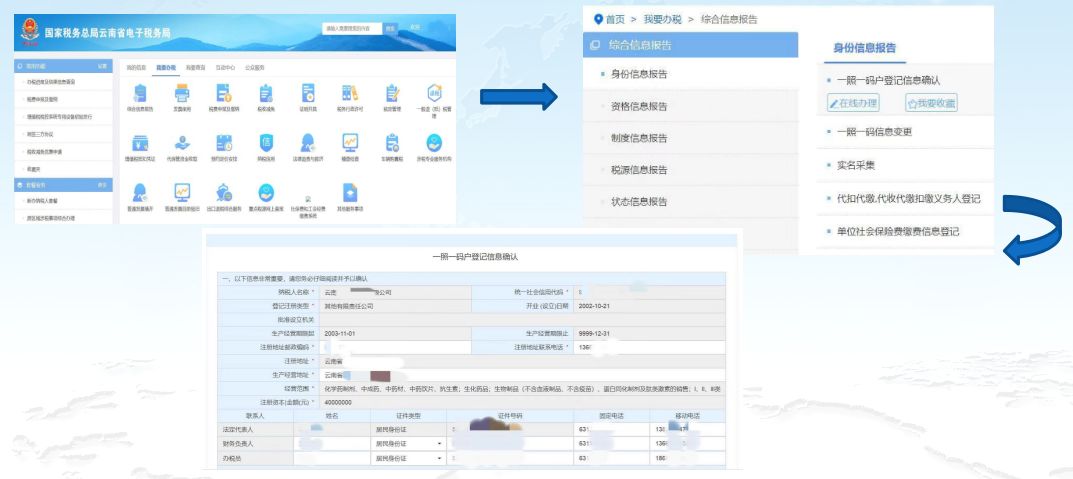1073x479 pixels.
Task: Switch to the 我要查询 tab
Action: 196,68
